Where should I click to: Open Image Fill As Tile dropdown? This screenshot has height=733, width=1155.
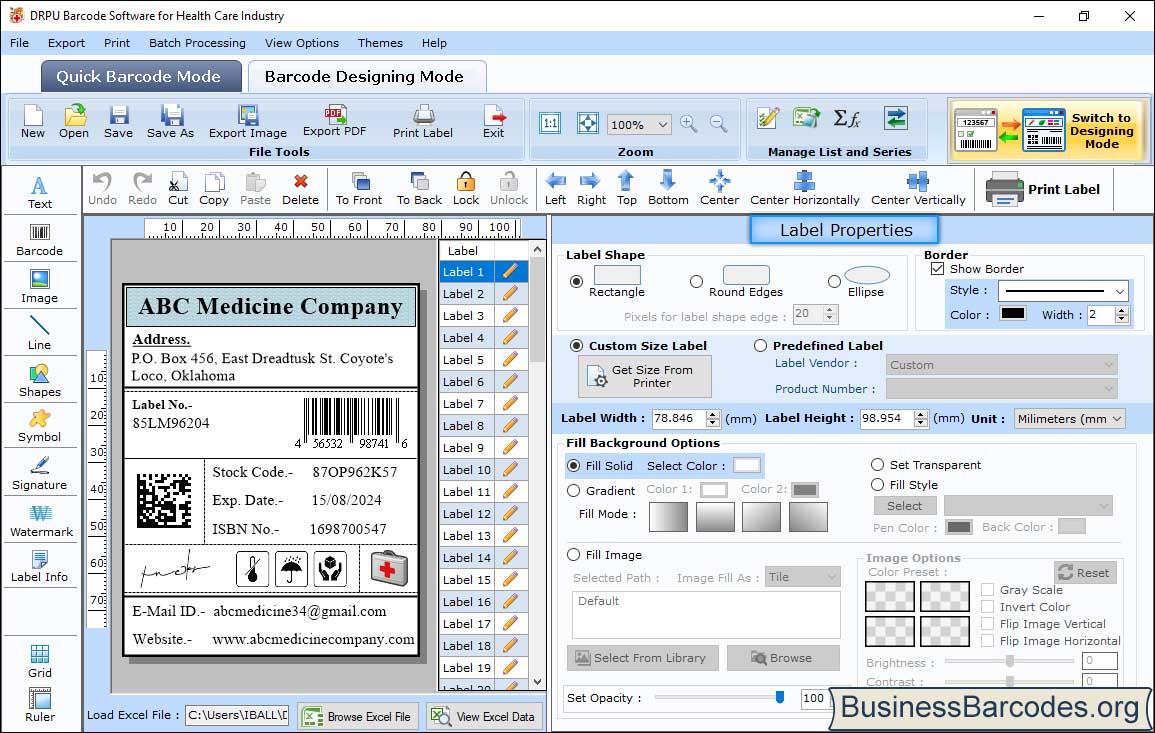803,577
